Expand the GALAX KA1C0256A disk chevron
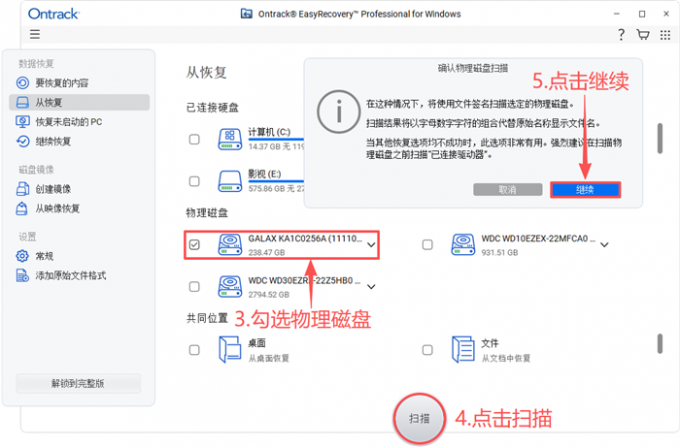The height and width of the screenshot is (447, 680). pyautogui.click(x=371, y=245)
